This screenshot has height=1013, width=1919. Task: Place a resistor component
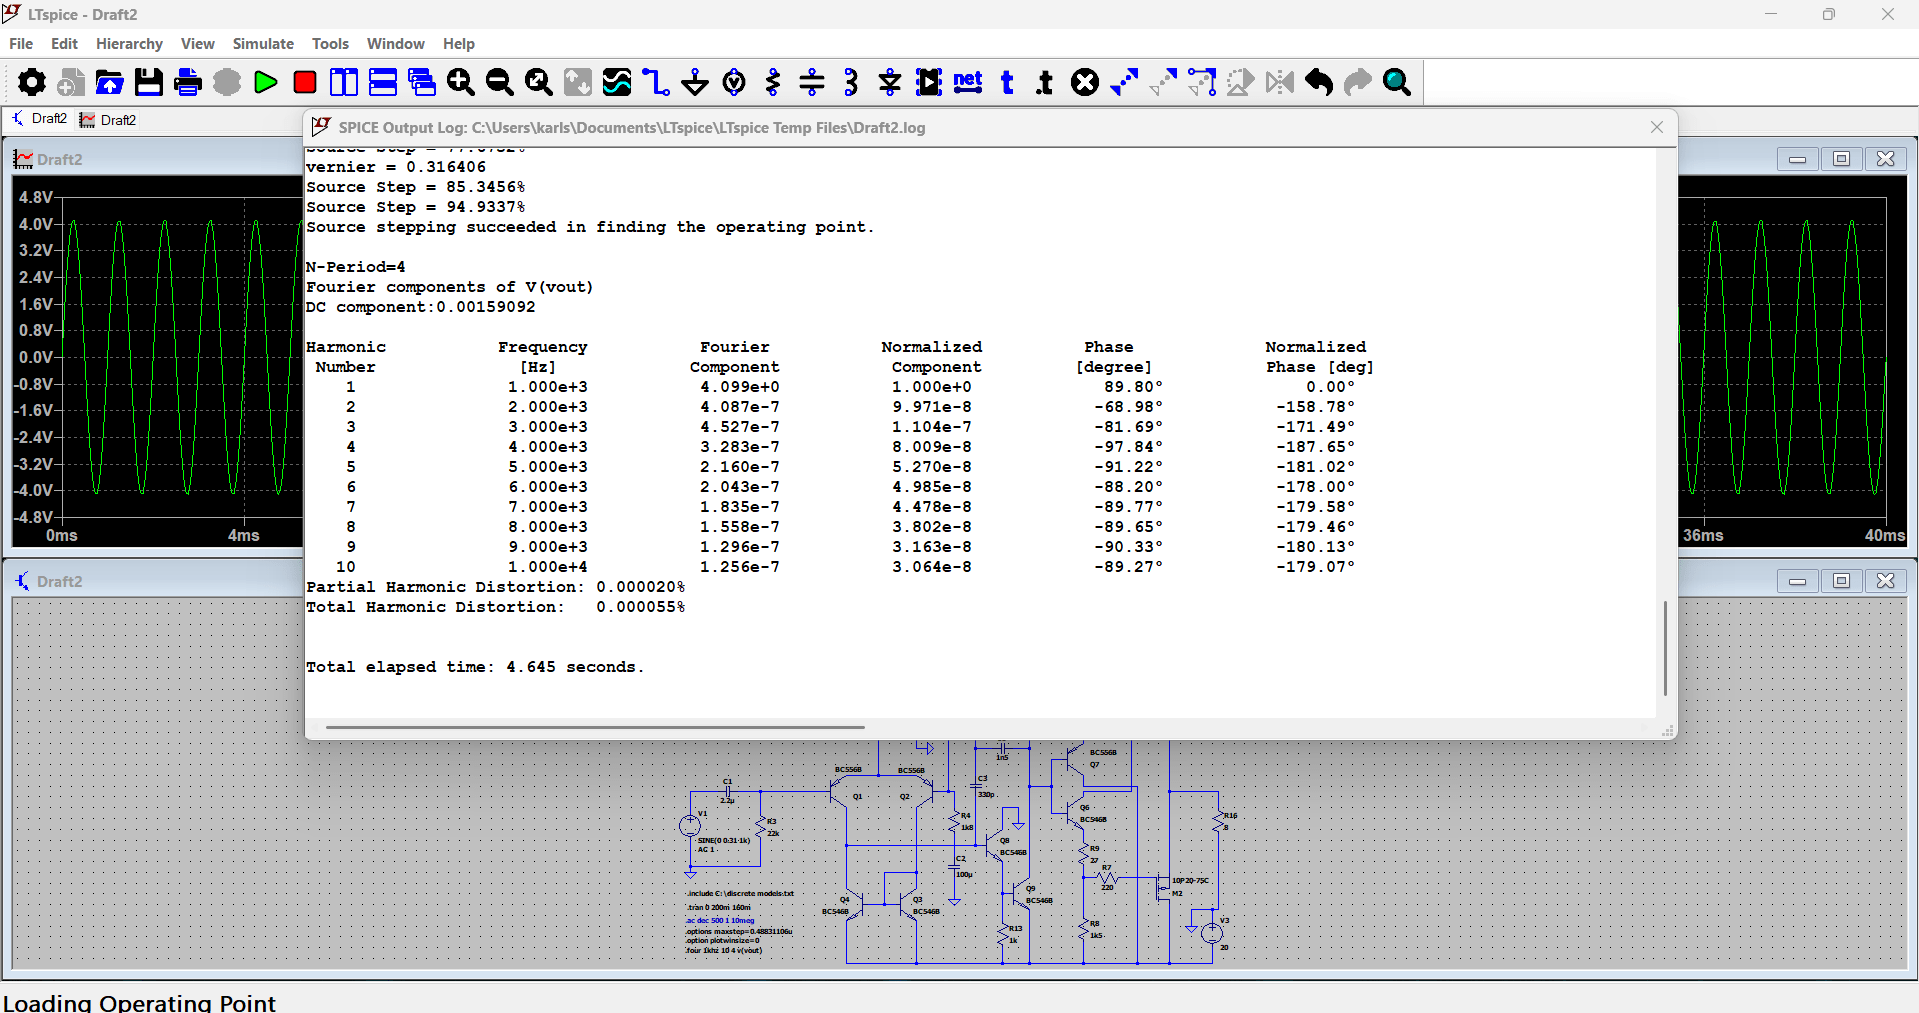[772, 82]
